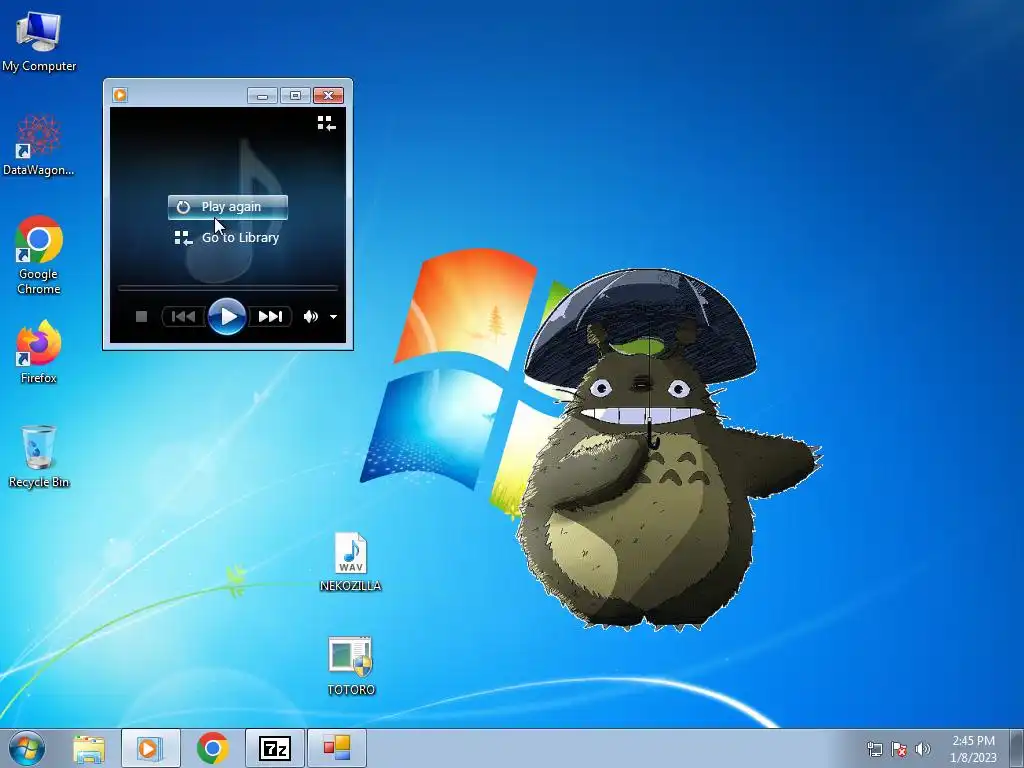This screenshot has height=768, width=1024.
Task: Click the clock showing 2:45 PM
Action: (973, 748)
